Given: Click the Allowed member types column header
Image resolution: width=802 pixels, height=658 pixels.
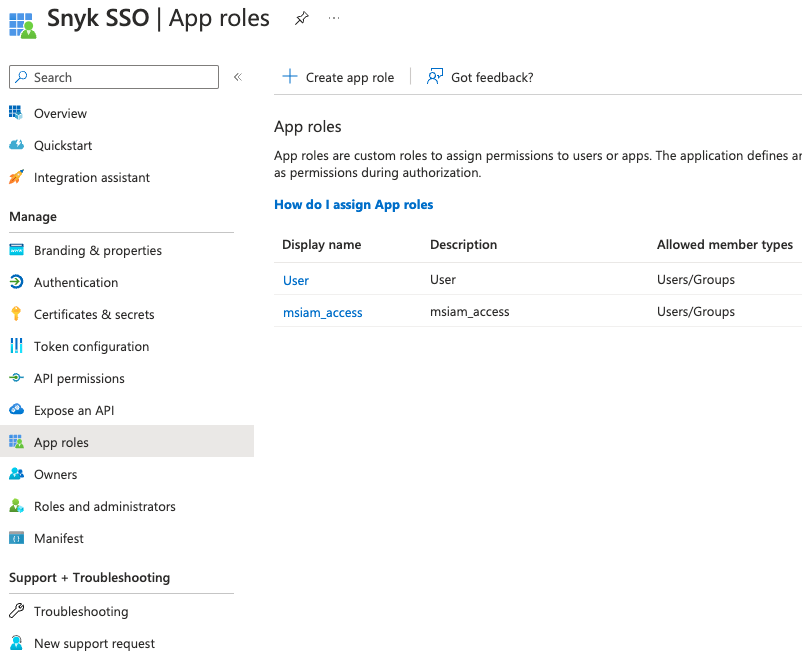Looking at the screenshot, I should pyautogui.click(x=725, y=245).
